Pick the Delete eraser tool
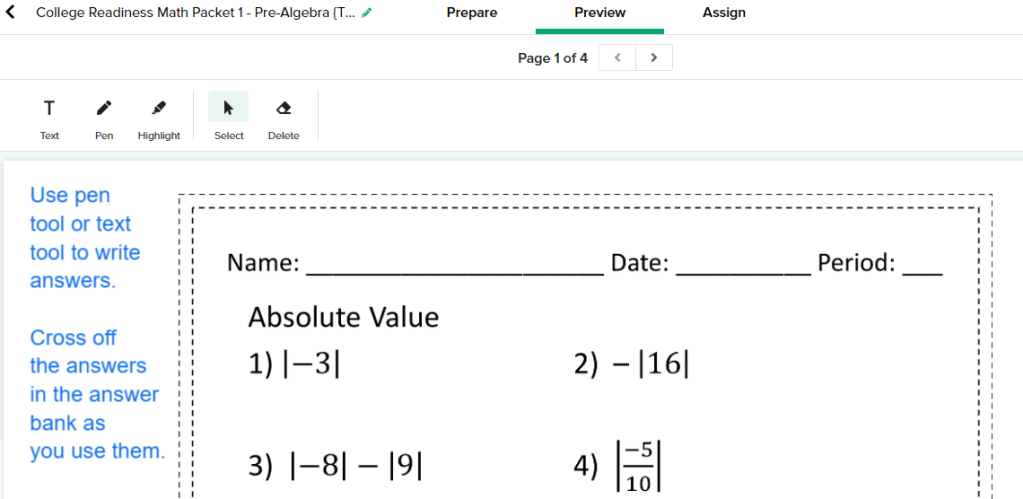Screen dimensions: 1023x499 pos(283,117)
